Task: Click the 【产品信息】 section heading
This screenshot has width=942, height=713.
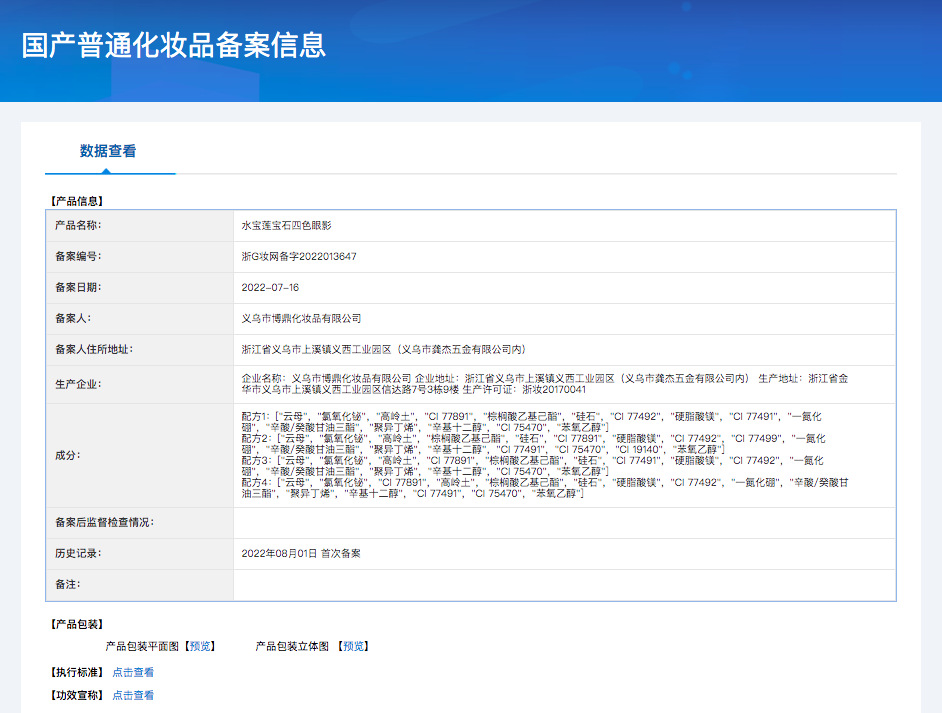Action: point(77,201)
